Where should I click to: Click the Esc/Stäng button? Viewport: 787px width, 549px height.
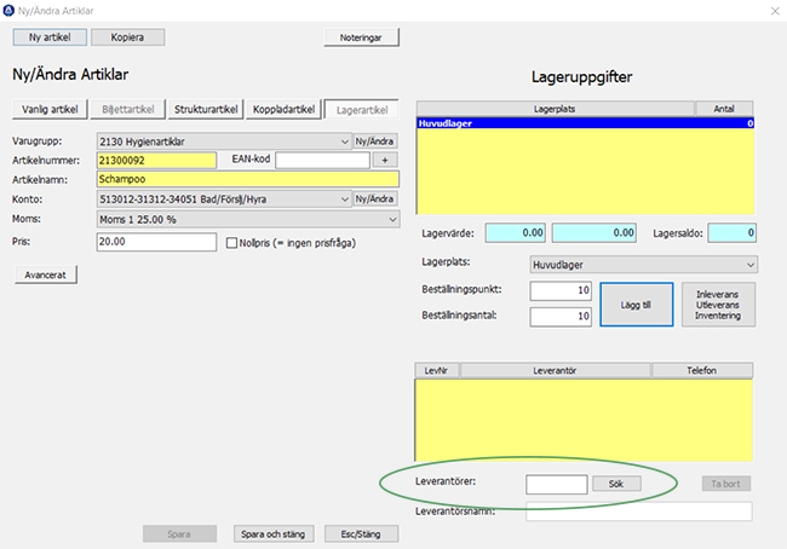(x=361, y=534)
